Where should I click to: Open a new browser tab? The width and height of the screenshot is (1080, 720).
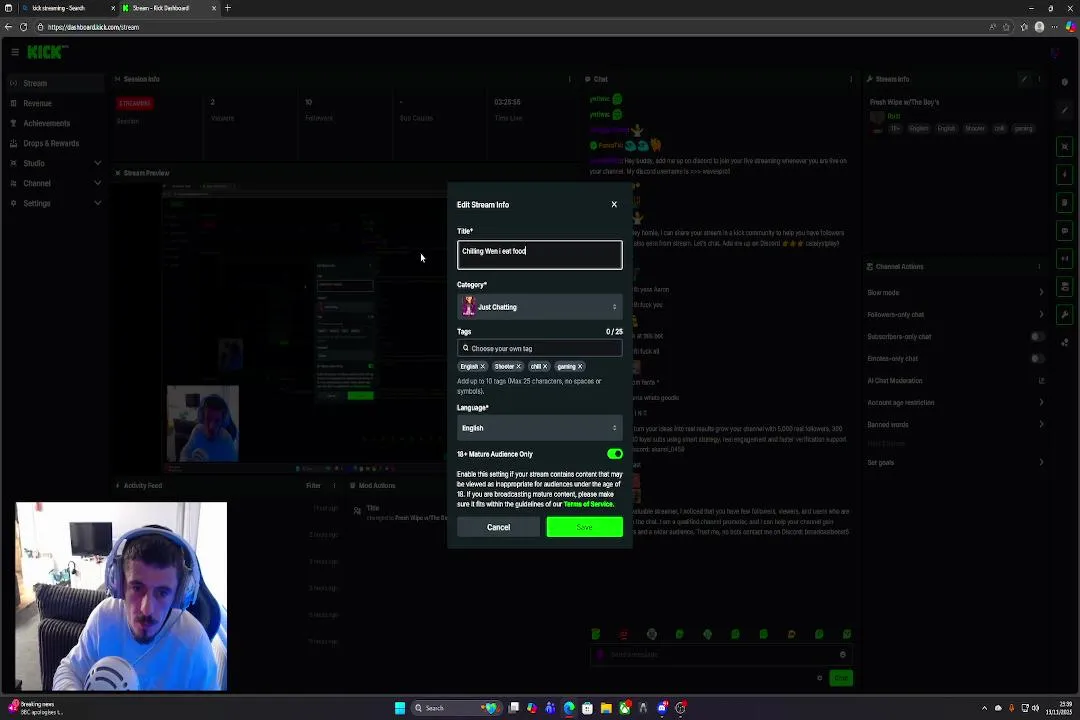click(228, 8)
